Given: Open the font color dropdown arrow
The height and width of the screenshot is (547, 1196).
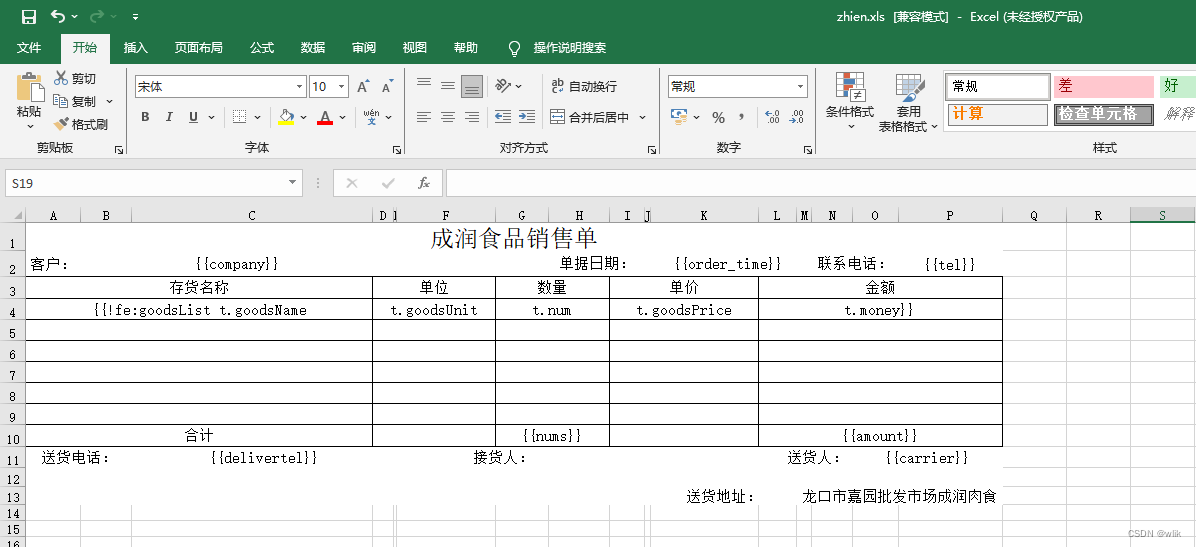Looking at the screenshot, I should pyautogui.click(x=342, y=117).
